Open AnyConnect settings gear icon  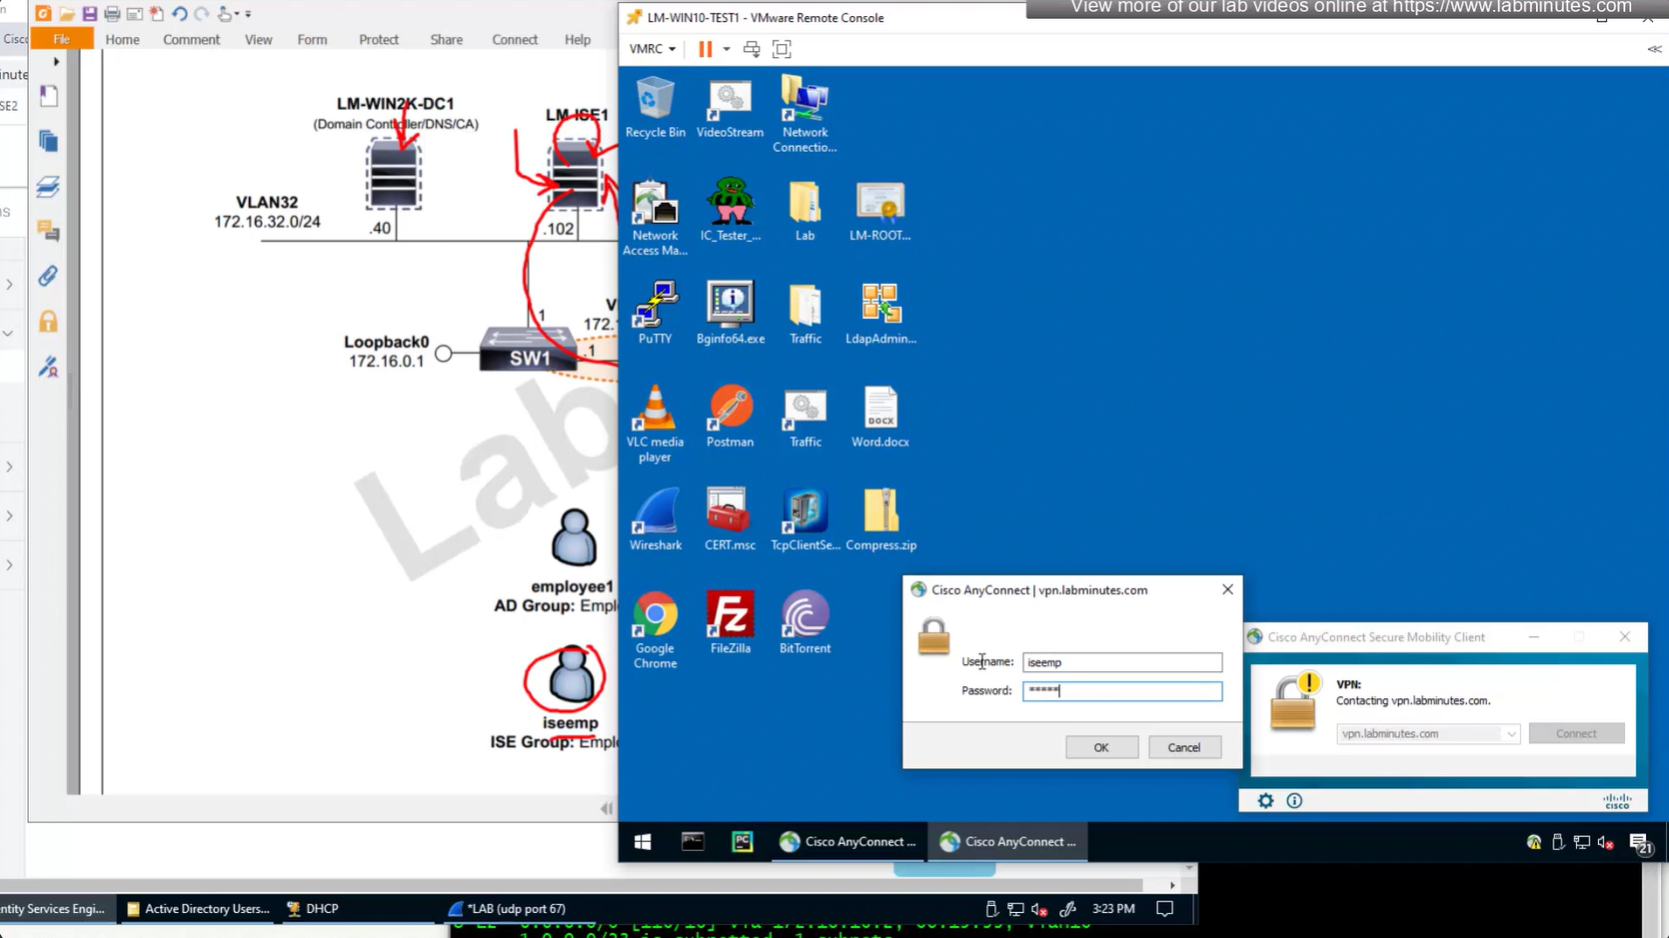(1265, 801)
